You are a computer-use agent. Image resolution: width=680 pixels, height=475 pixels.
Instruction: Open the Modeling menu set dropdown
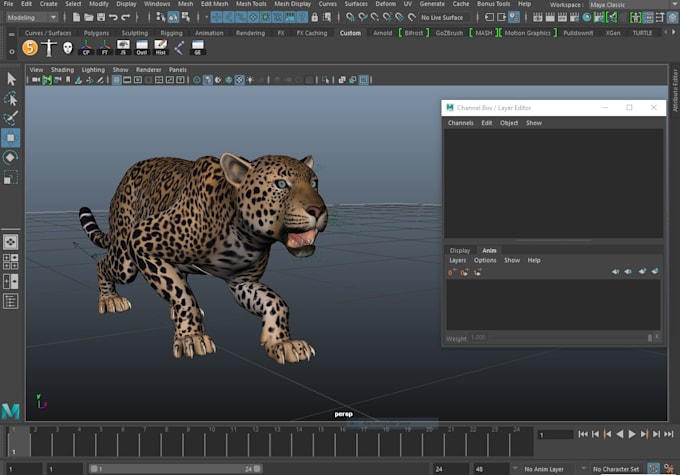point(32,18)
